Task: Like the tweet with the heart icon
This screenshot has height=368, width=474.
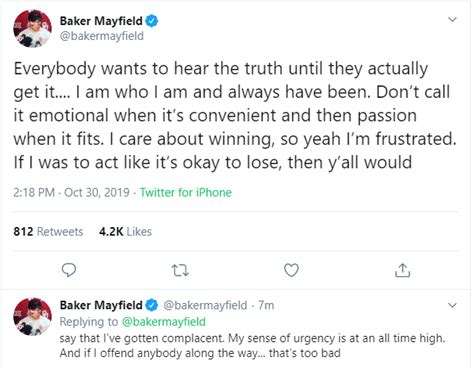Action: 291,270
